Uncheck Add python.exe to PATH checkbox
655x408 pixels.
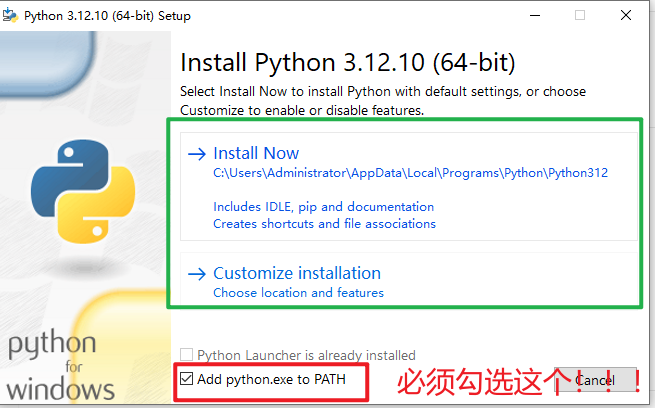(x=186, y=379)
